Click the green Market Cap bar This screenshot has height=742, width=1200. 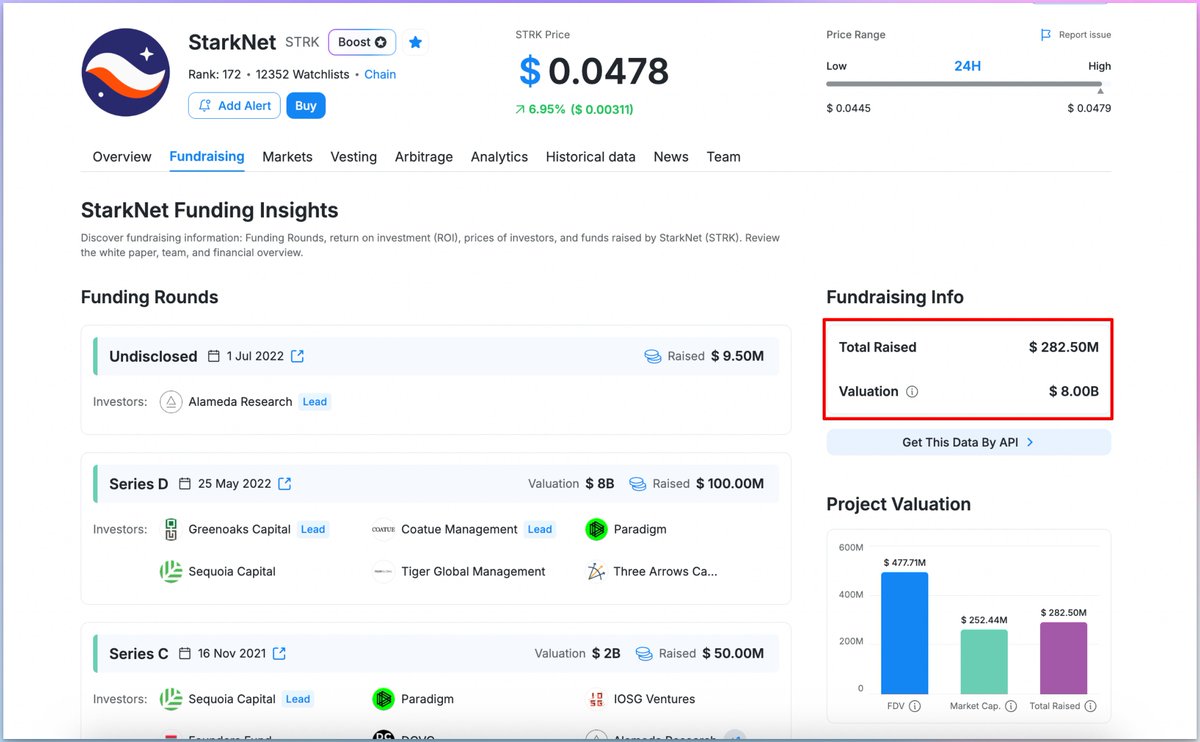pos(984,662)
